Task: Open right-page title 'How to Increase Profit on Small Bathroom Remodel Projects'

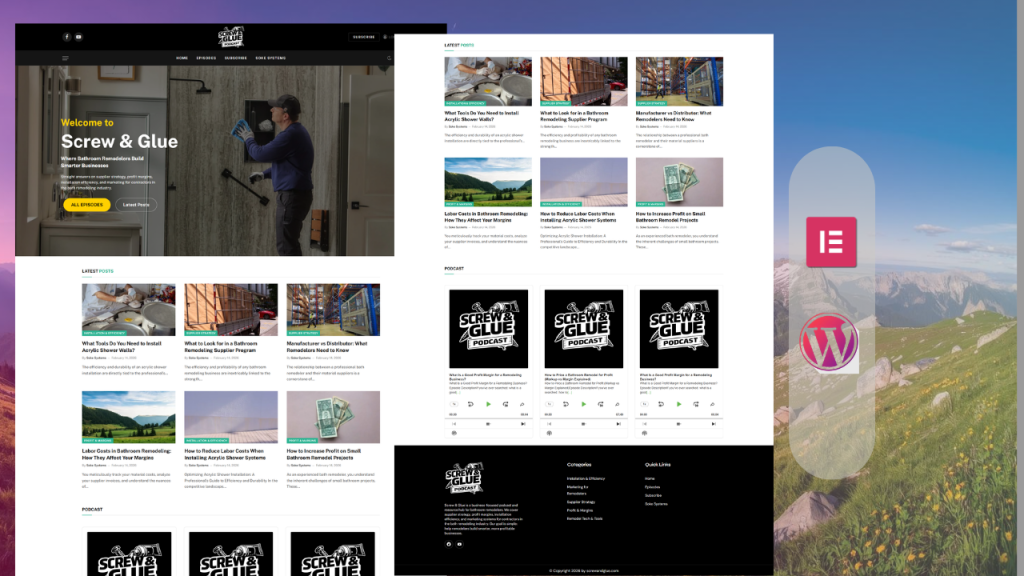Action: (671, 217)
